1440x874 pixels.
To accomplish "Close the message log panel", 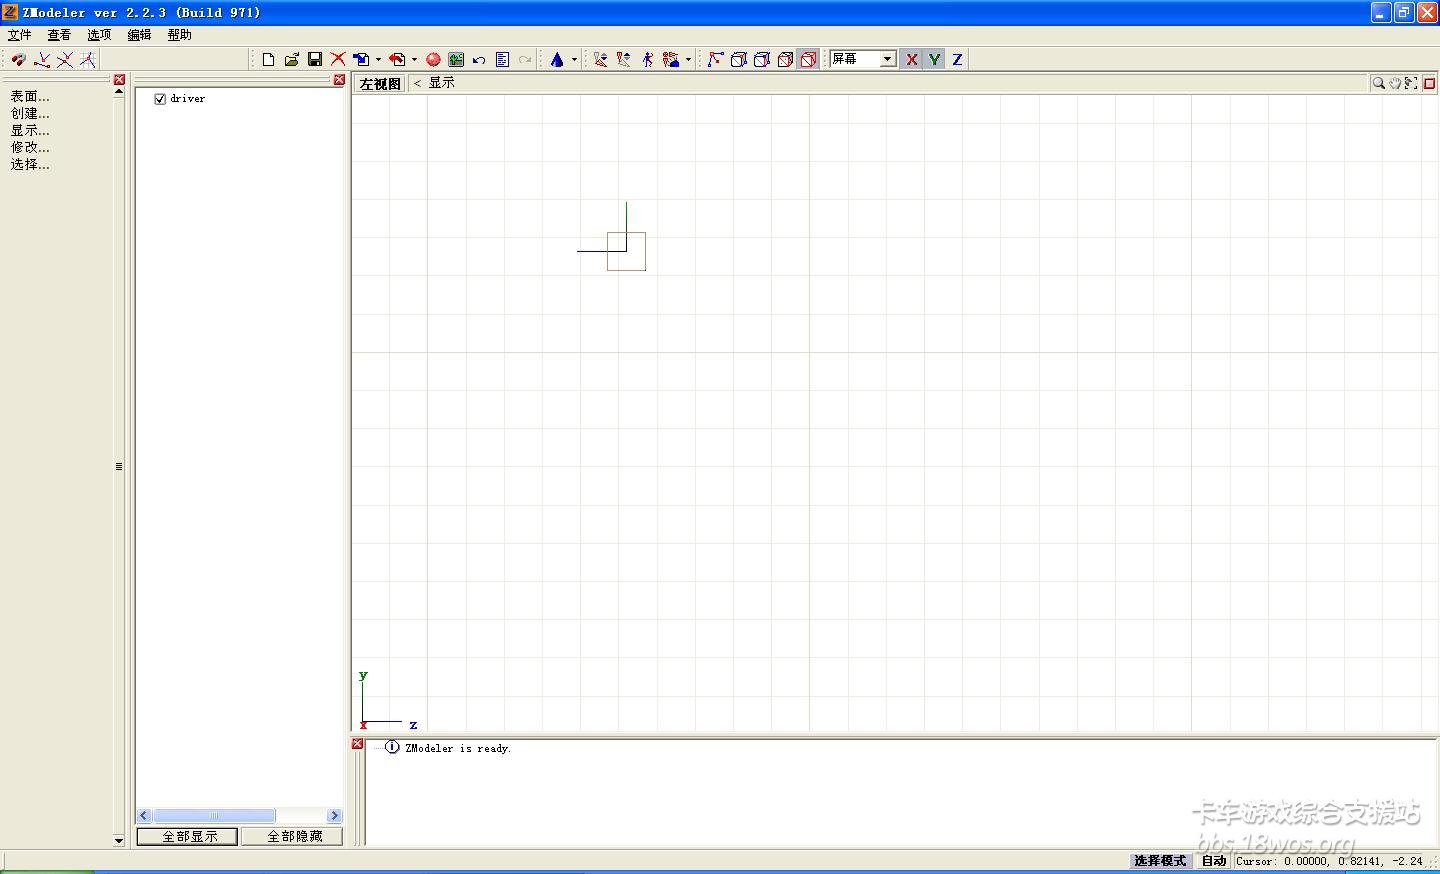I will (x=357, y=744).
